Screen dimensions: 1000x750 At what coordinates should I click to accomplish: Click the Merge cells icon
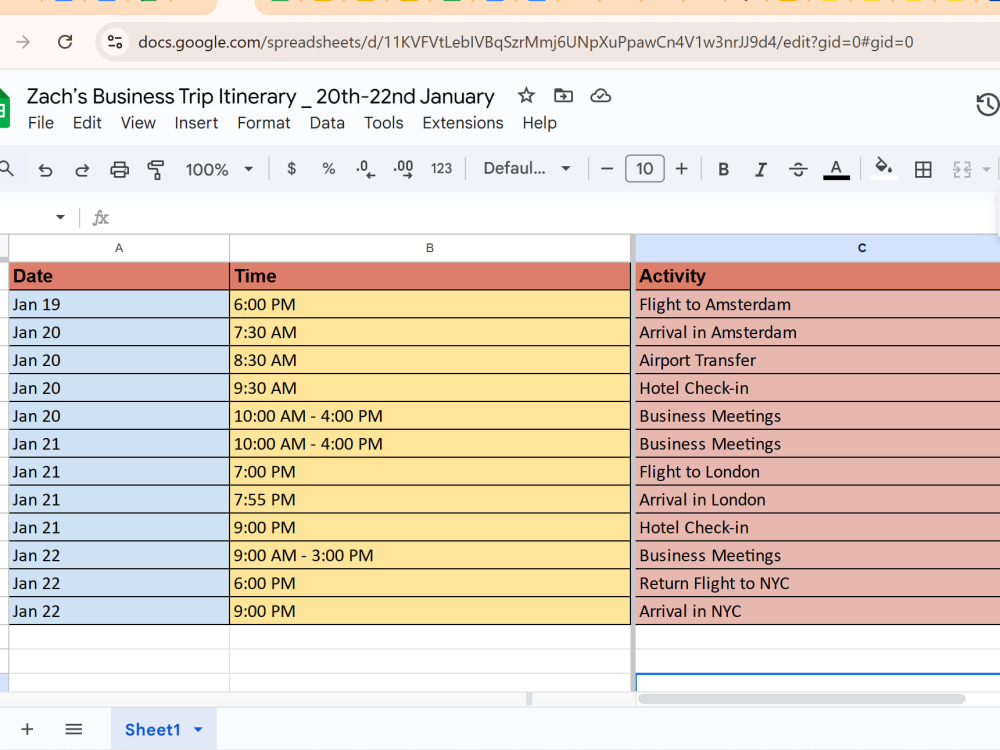pyautogui.click(x=962, y=170)
